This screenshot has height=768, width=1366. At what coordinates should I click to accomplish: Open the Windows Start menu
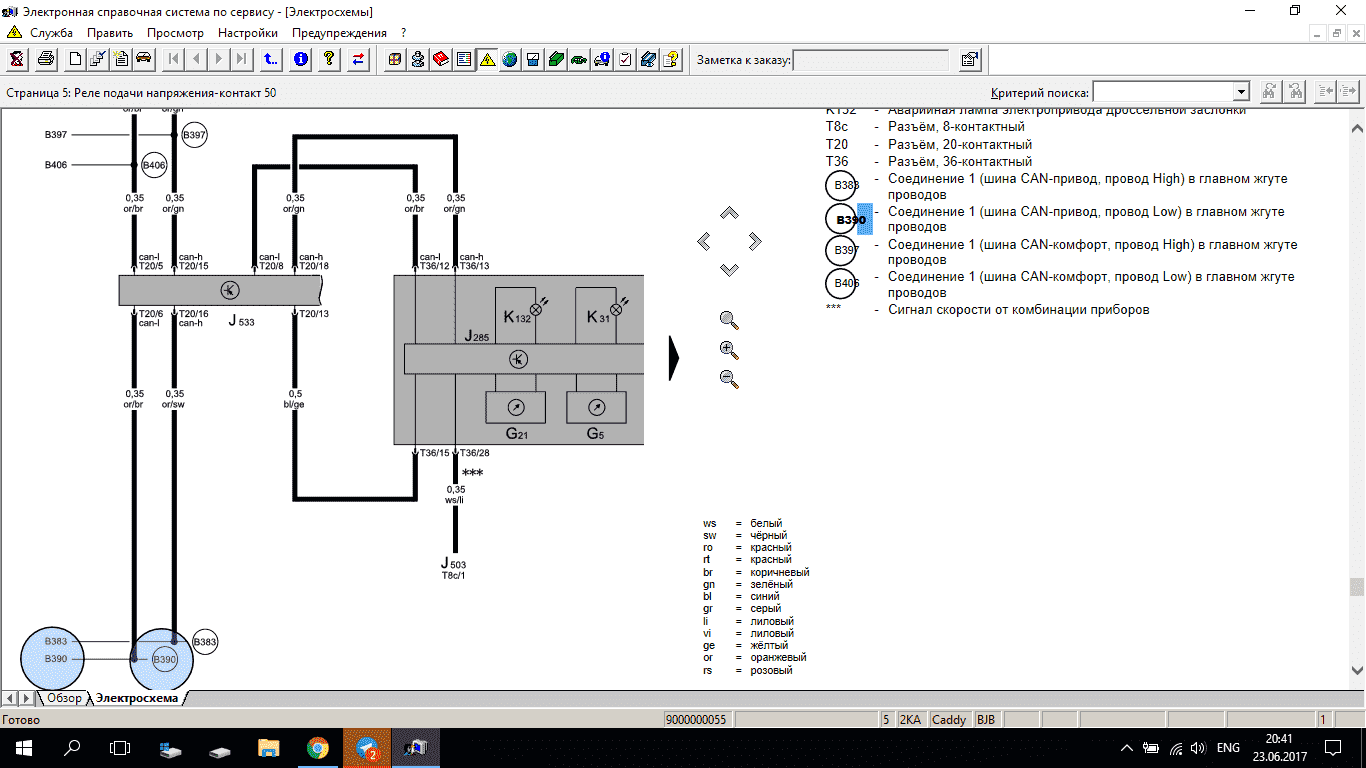point(24,747)
